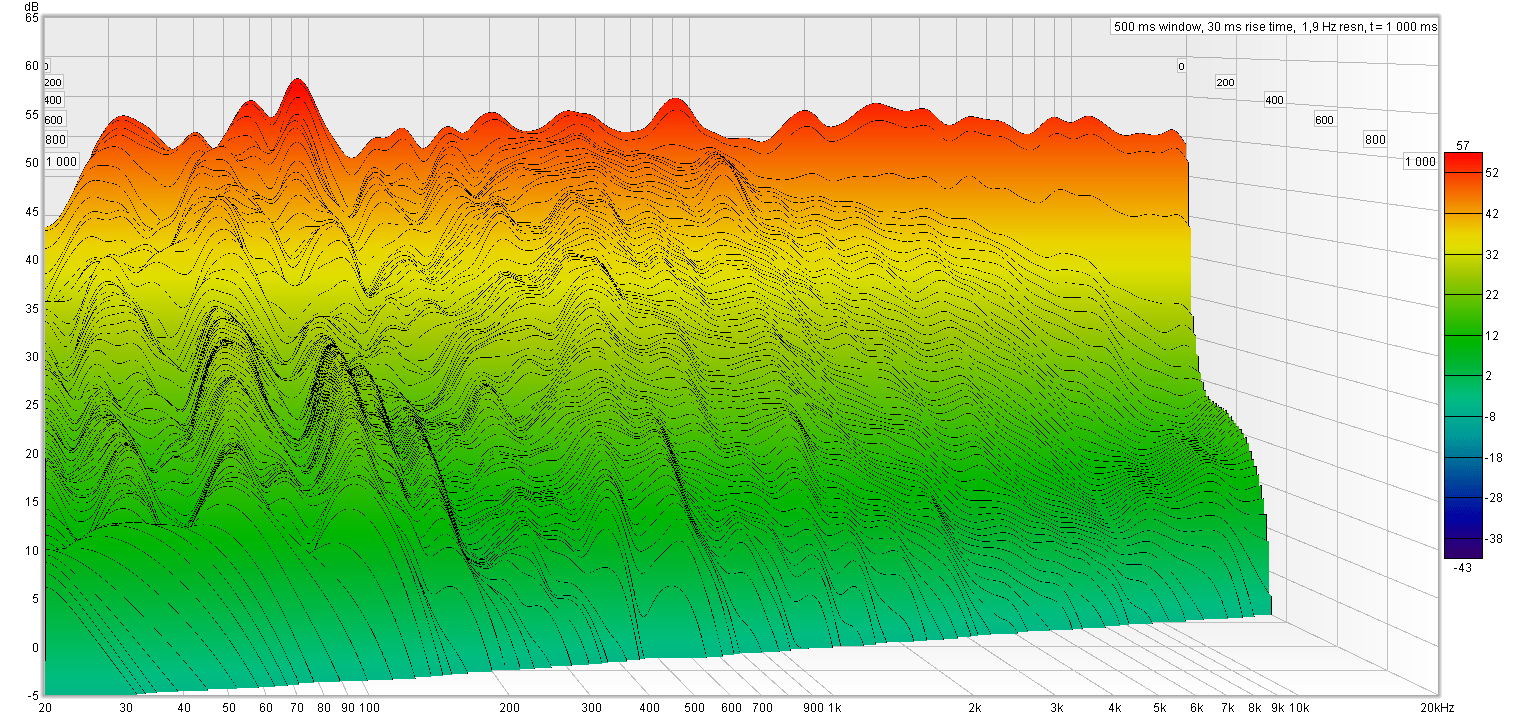The image size is (1515, 719).
Task: Click the -5 value on the dB axis
Action: click(x=33, y=695)
